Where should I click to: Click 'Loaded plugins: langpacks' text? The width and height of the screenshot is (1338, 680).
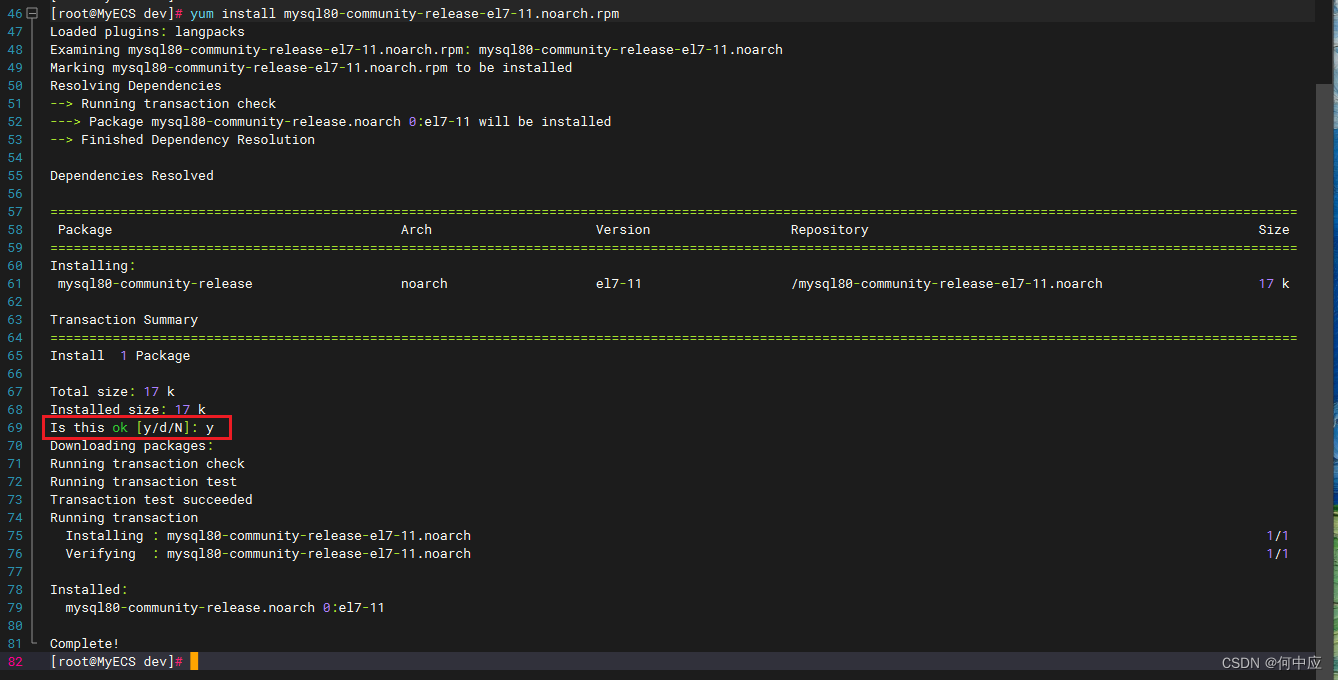[147, 32]
